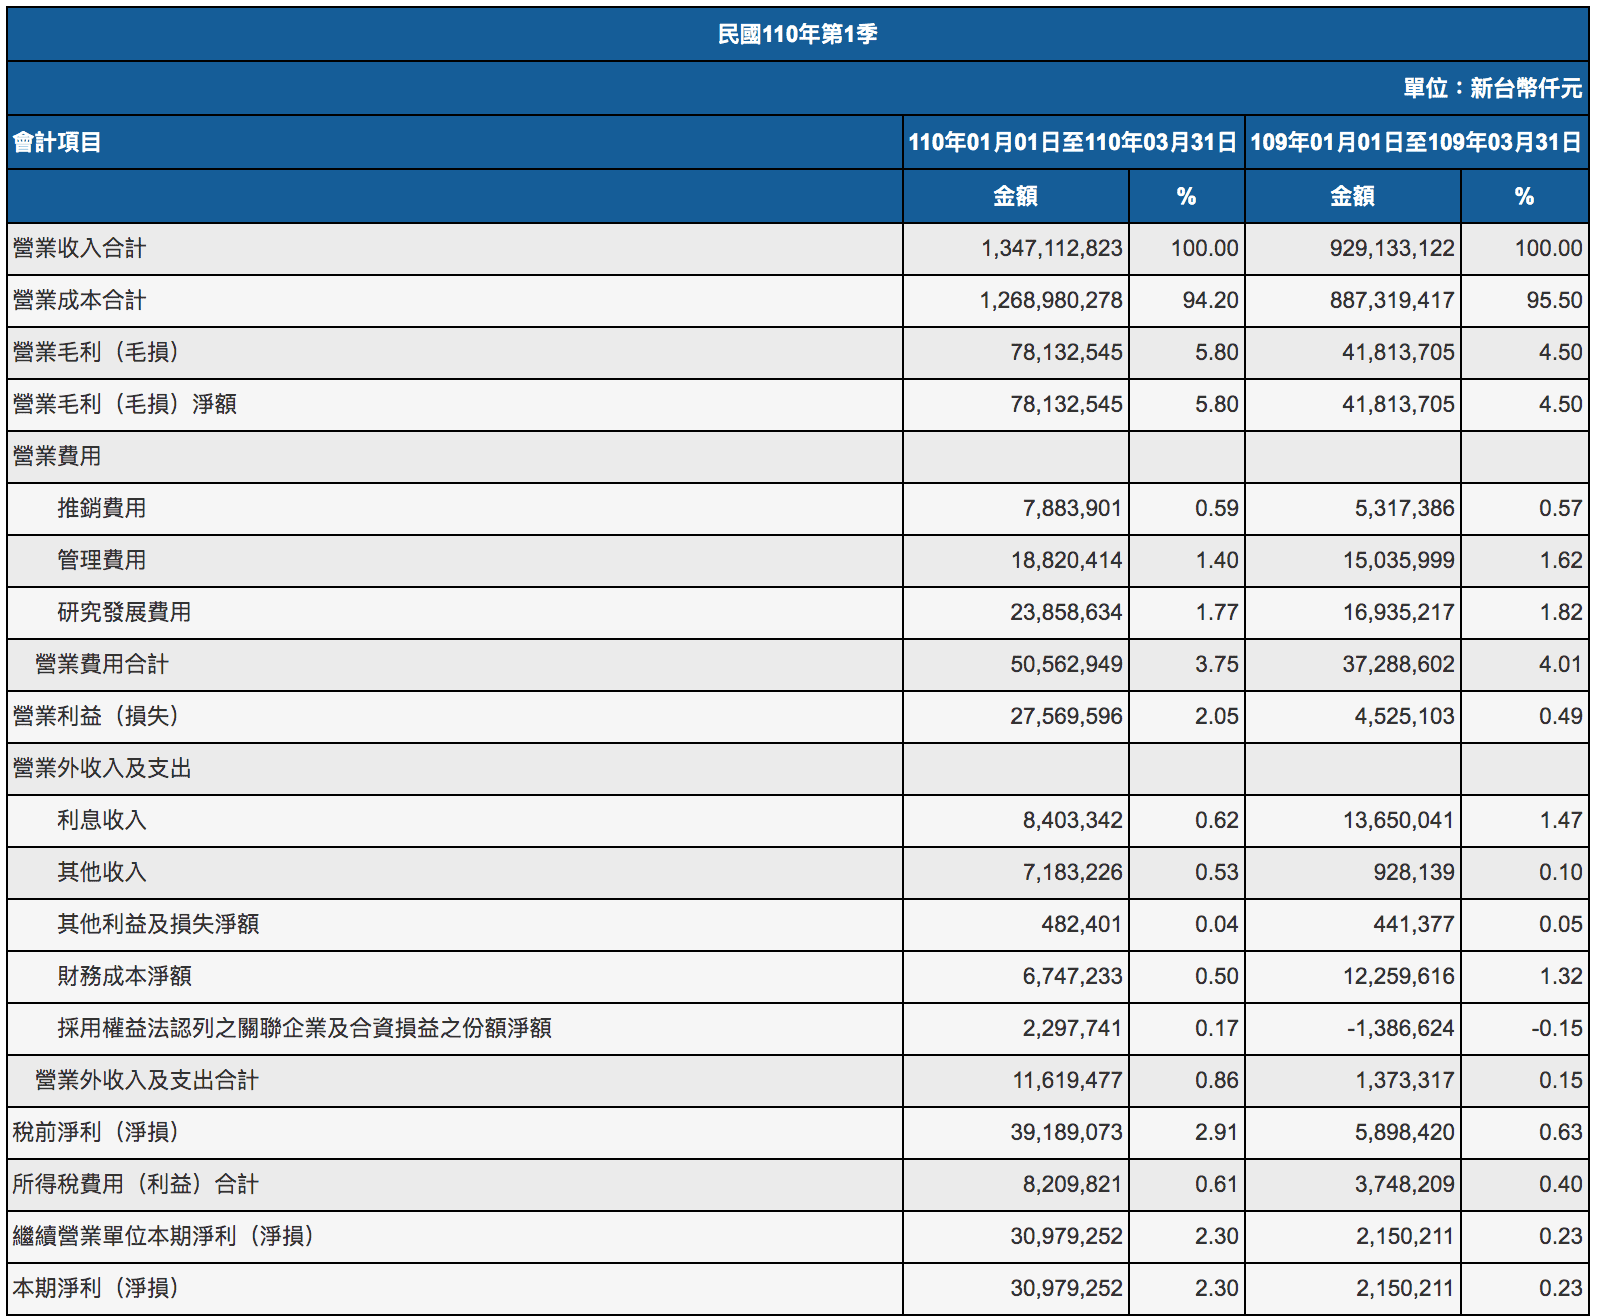Click the 其他利益及損失淨額 row label
The width and height of the screenshot is (1598, 1316).
point(158,924)
